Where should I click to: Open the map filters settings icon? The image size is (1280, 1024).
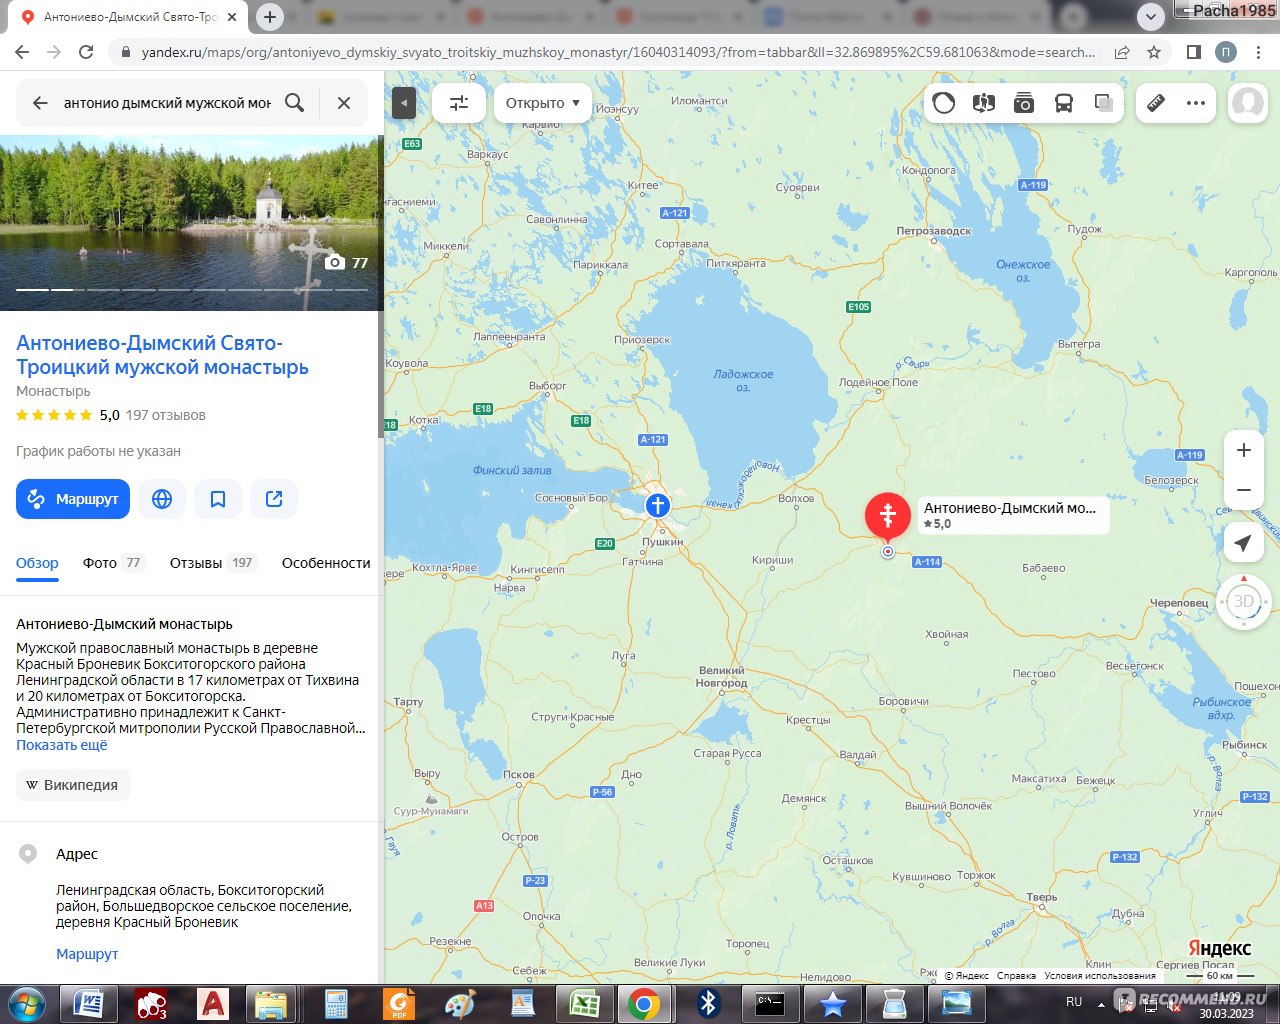click(x=459, y=103)
